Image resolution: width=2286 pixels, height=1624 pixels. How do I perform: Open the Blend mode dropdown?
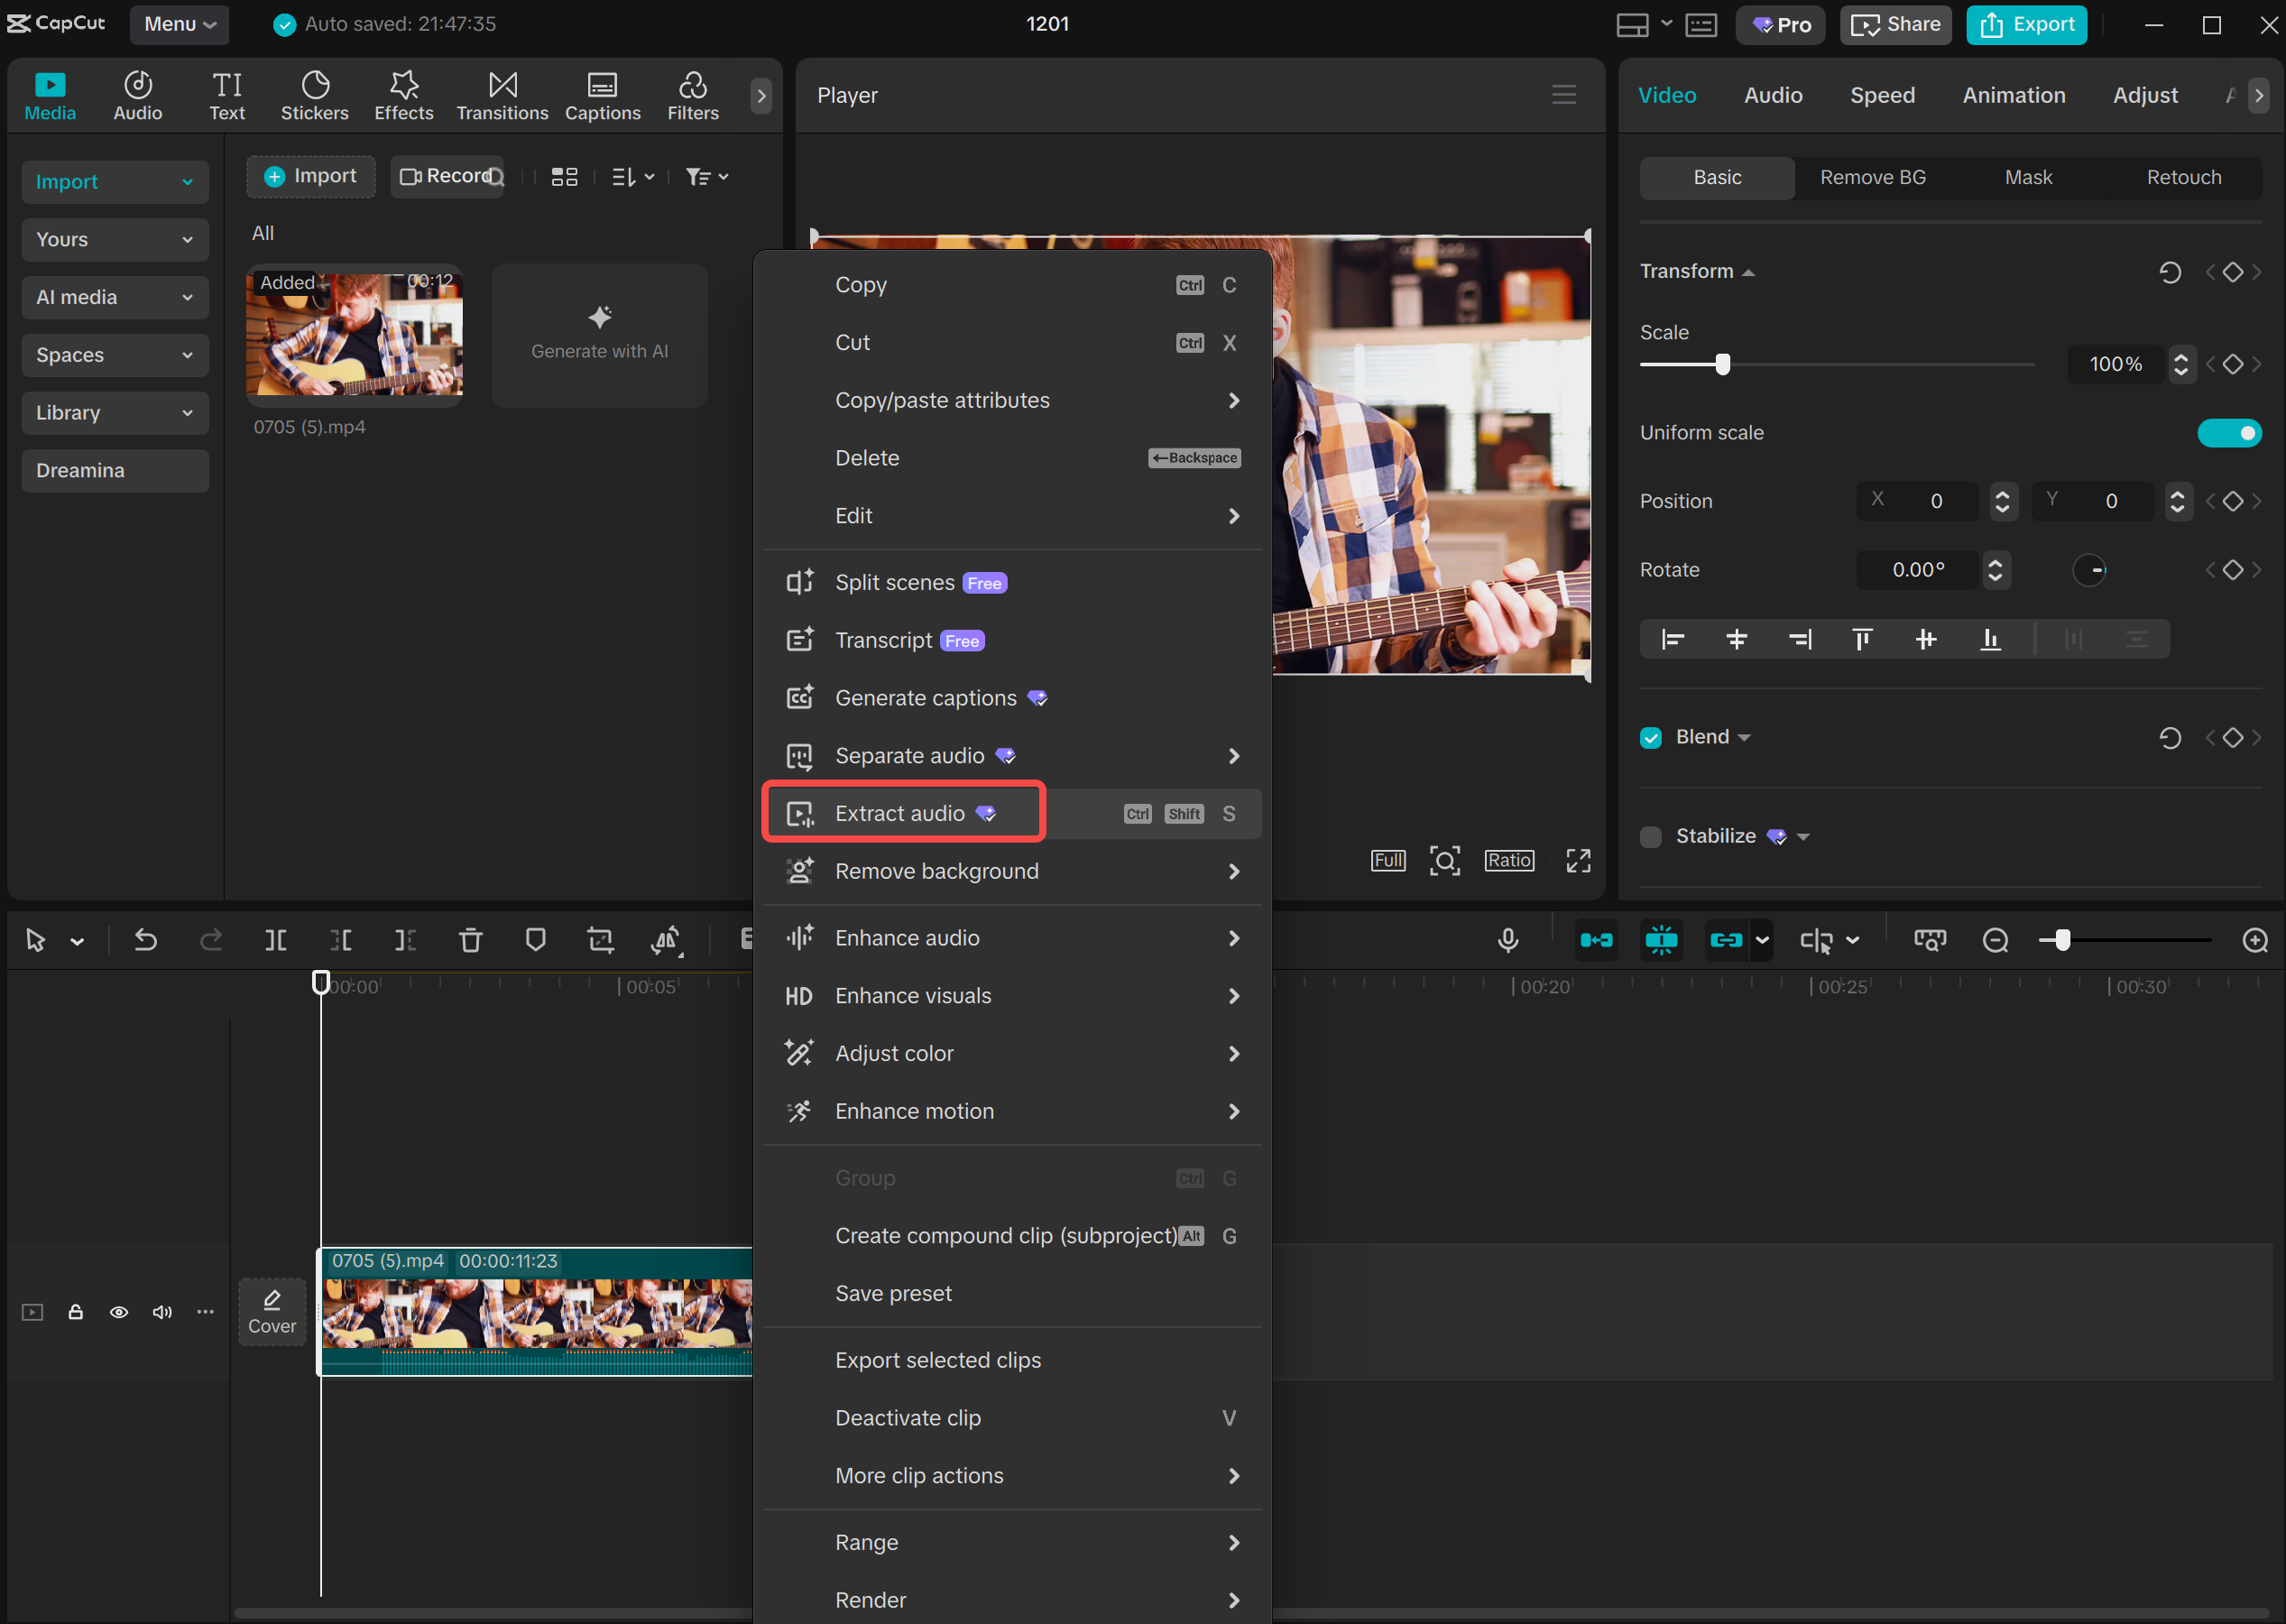point(1746,737)
